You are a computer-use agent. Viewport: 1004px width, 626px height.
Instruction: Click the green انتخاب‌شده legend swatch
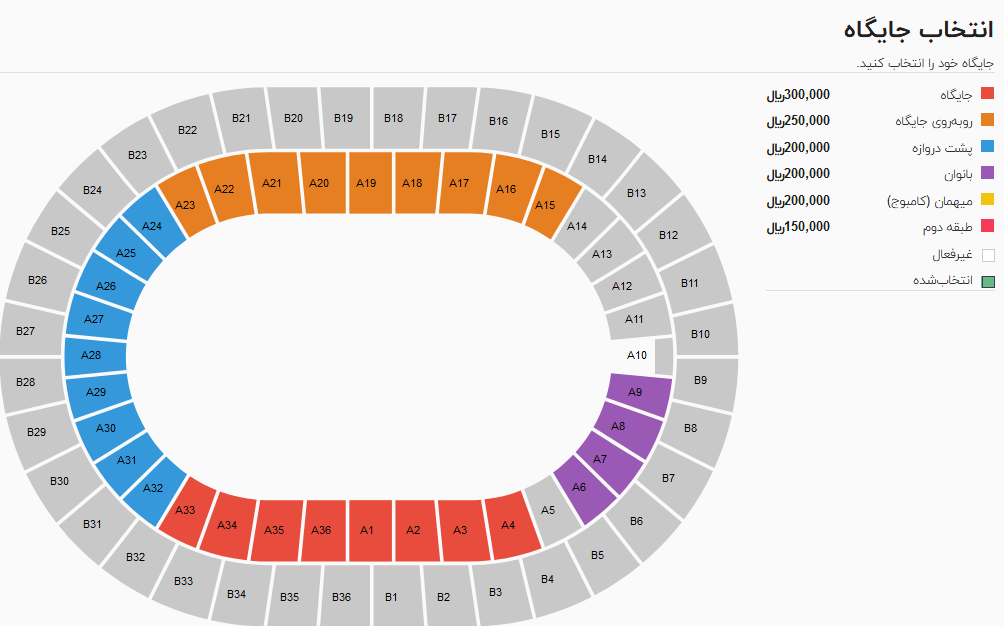(x=987, y=280)
